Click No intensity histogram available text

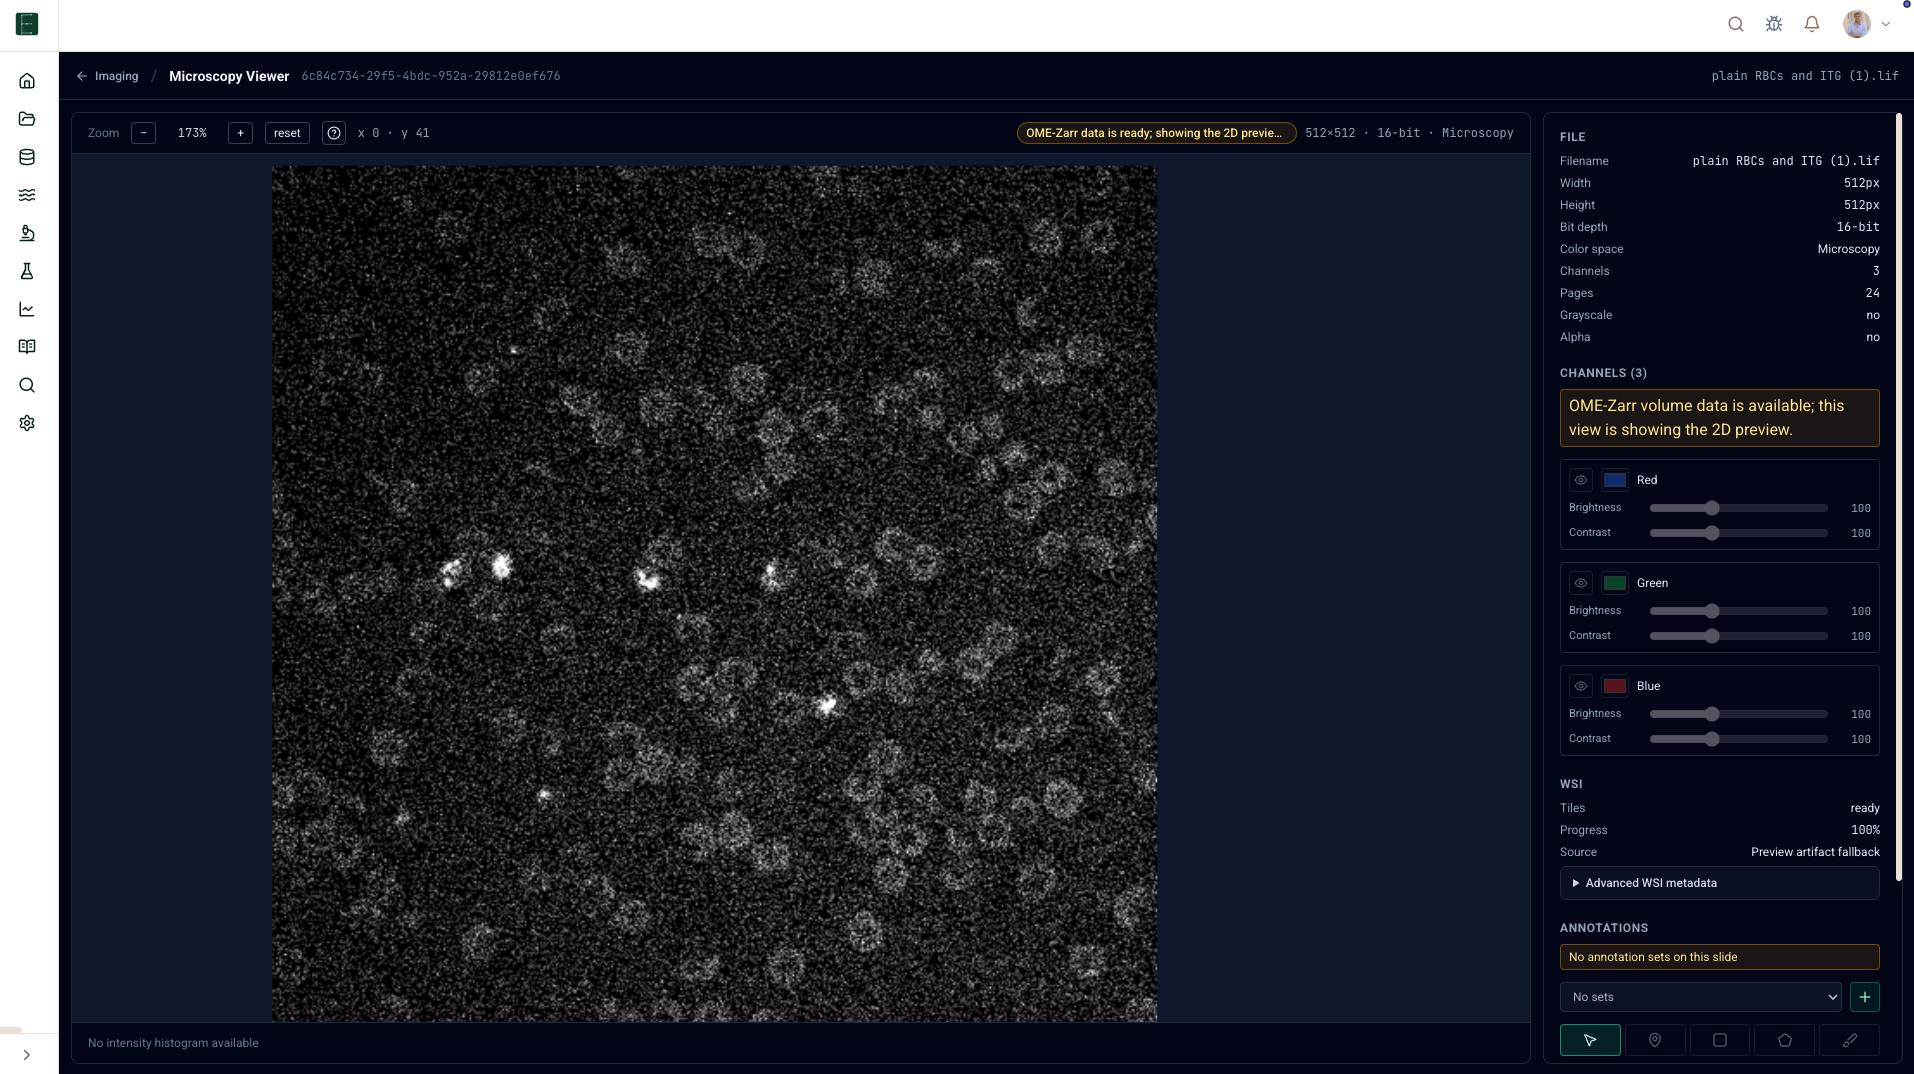tap(173, 1043)
